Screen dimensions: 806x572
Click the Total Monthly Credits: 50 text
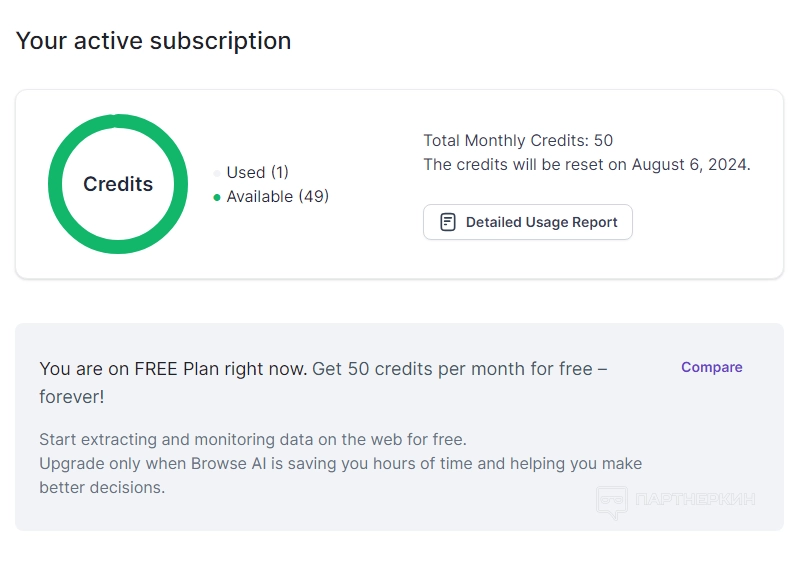(x=518, y=141)
